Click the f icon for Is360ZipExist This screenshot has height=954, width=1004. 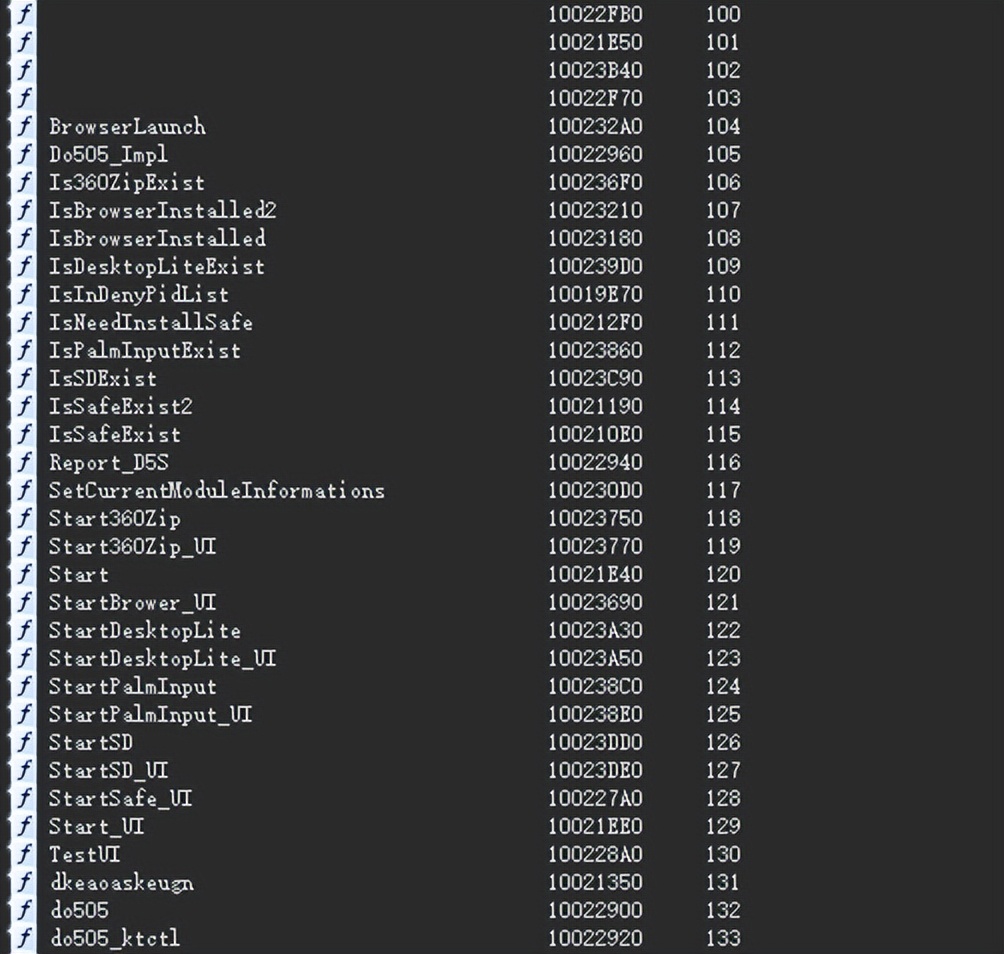tap(24, 182)
